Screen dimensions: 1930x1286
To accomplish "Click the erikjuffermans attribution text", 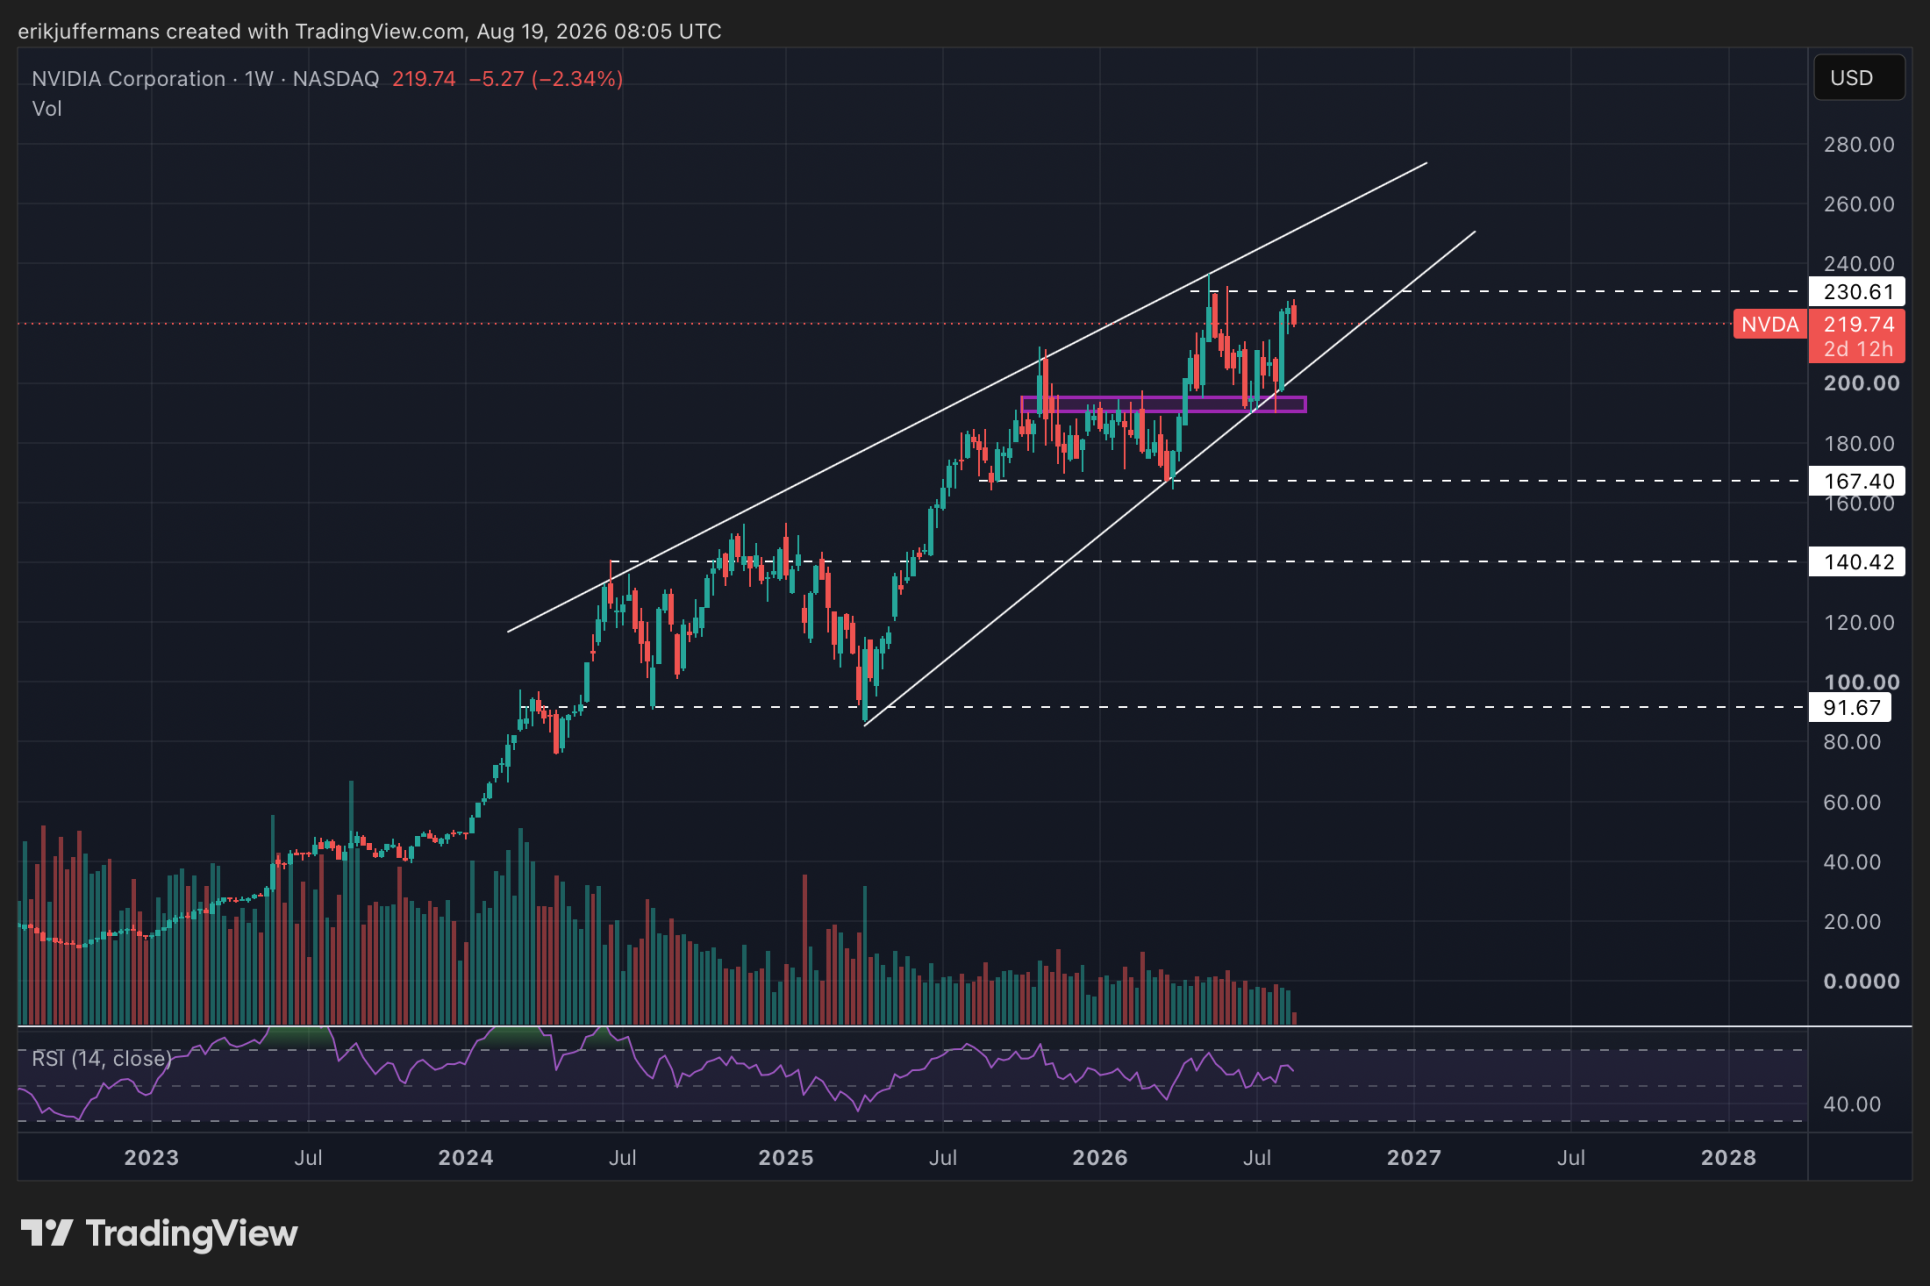I will [x=369, y=31].
